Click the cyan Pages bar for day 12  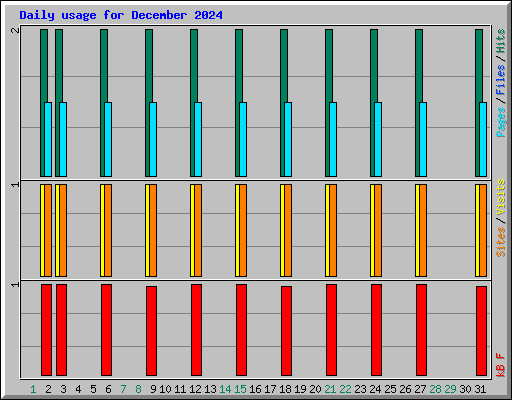198,139
